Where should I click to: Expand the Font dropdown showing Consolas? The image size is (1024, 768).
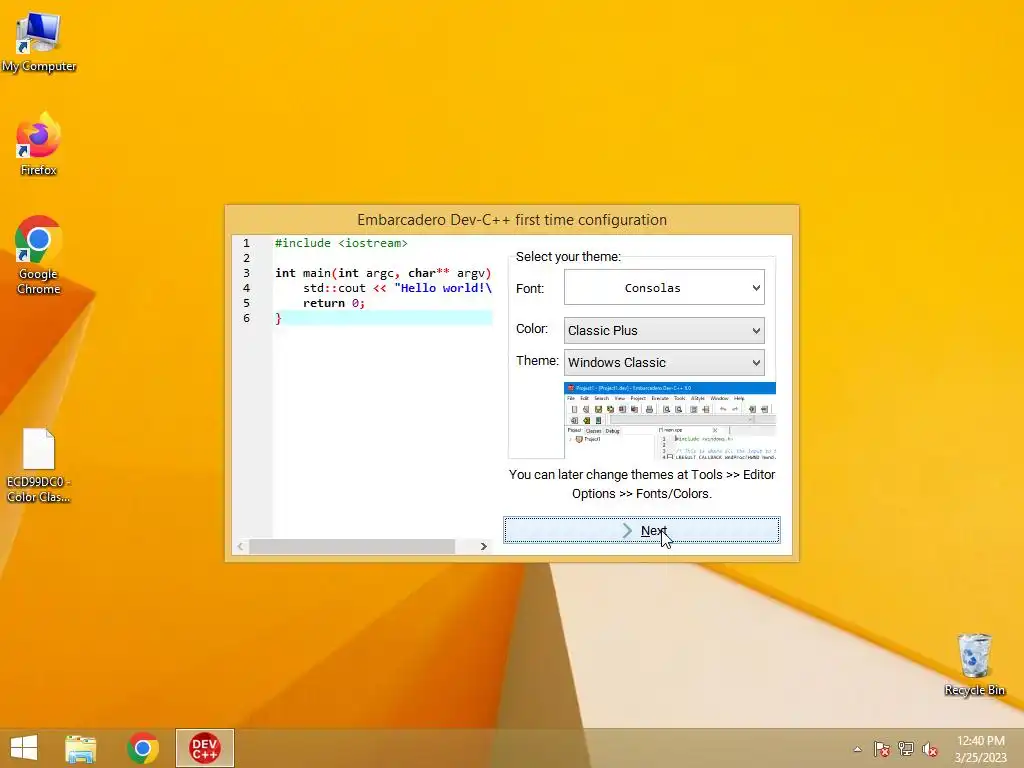click(x=664, y=287)
